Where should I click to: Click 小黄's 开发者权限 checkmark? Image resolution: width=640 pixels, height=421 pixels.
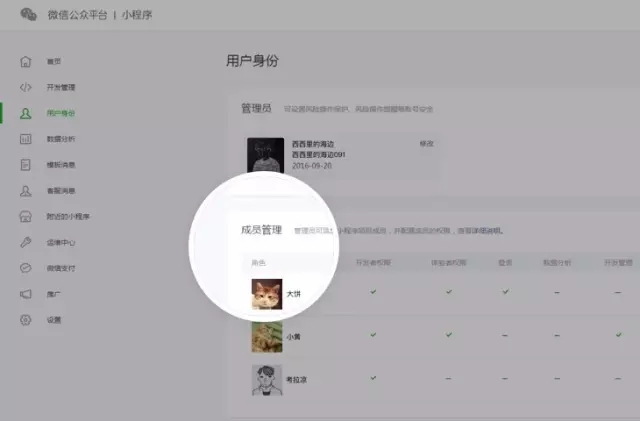[x=373, y=335]
